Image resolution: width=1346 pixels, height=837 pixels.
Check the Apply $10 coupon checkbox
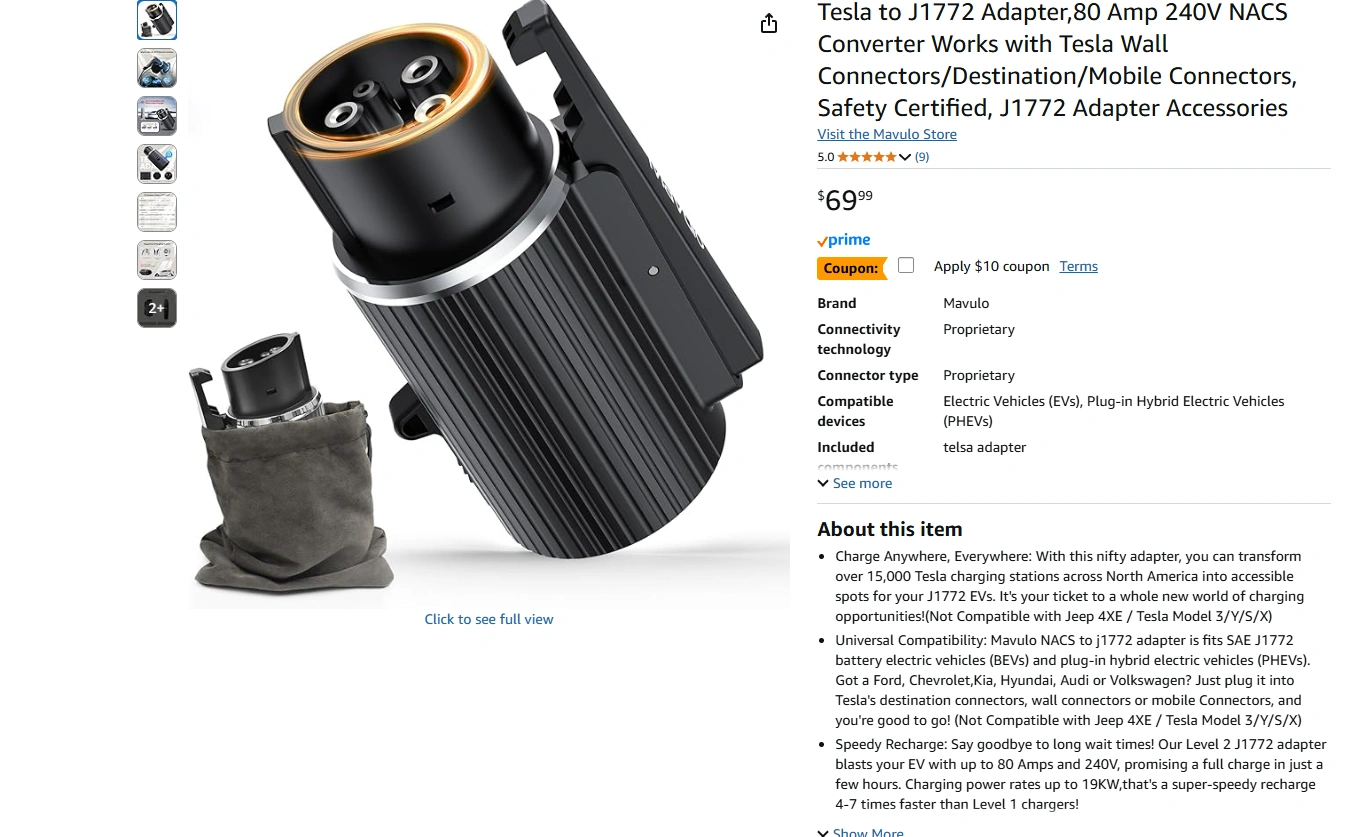click(906, 265)
